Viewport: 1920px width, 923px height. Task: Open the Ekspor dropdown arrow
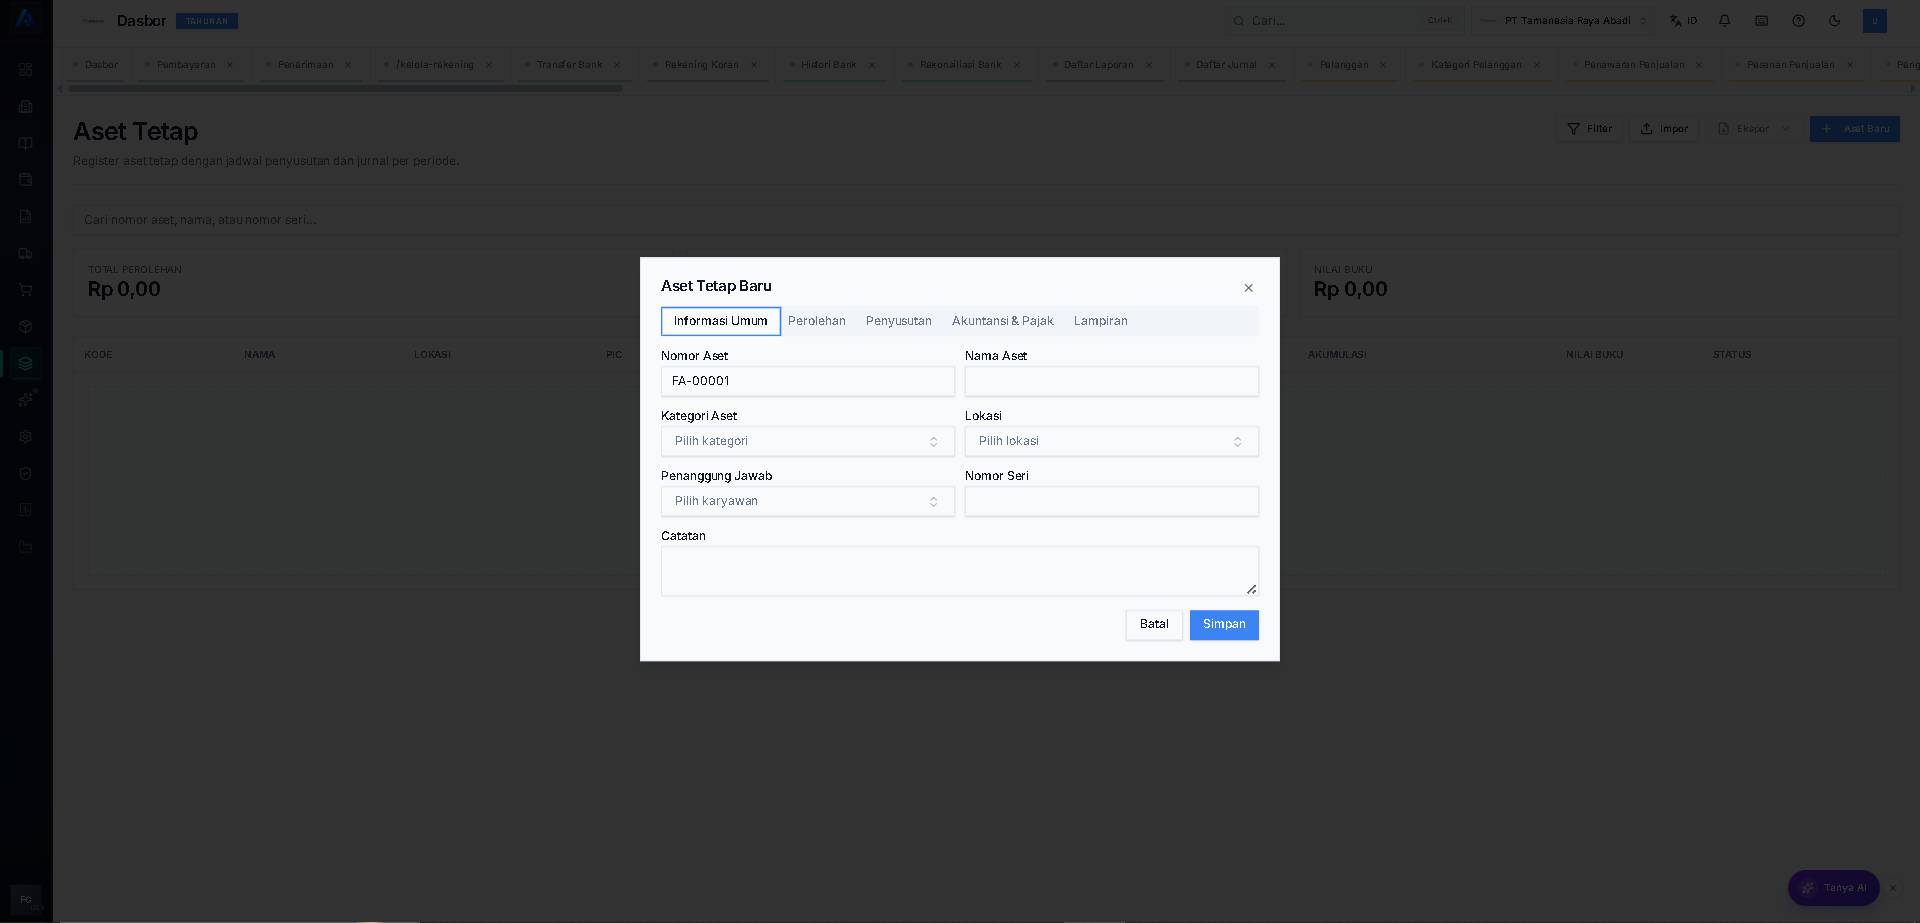pos(1786,129)
